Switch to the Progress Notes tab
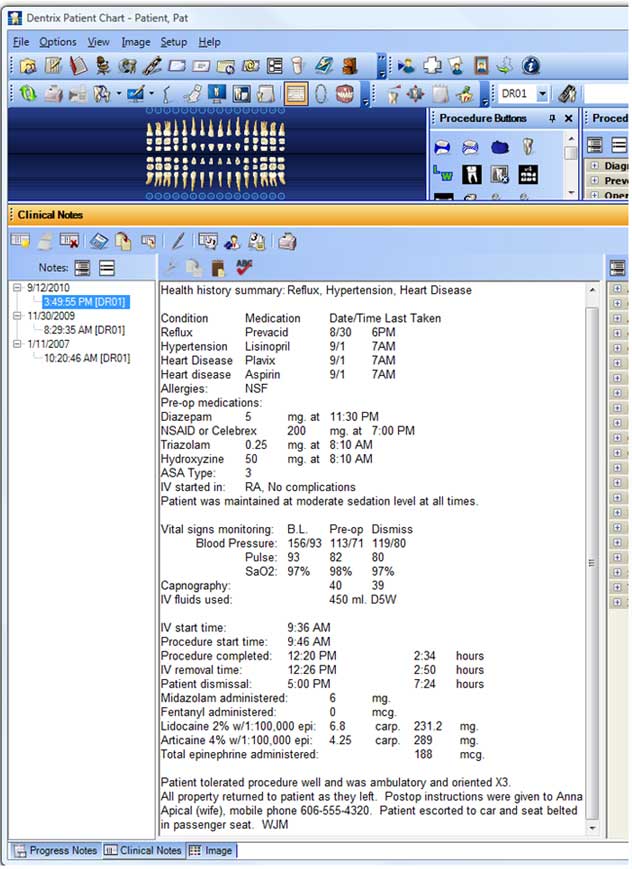Viewport: 632px width, 869px height. click(55, 850)
